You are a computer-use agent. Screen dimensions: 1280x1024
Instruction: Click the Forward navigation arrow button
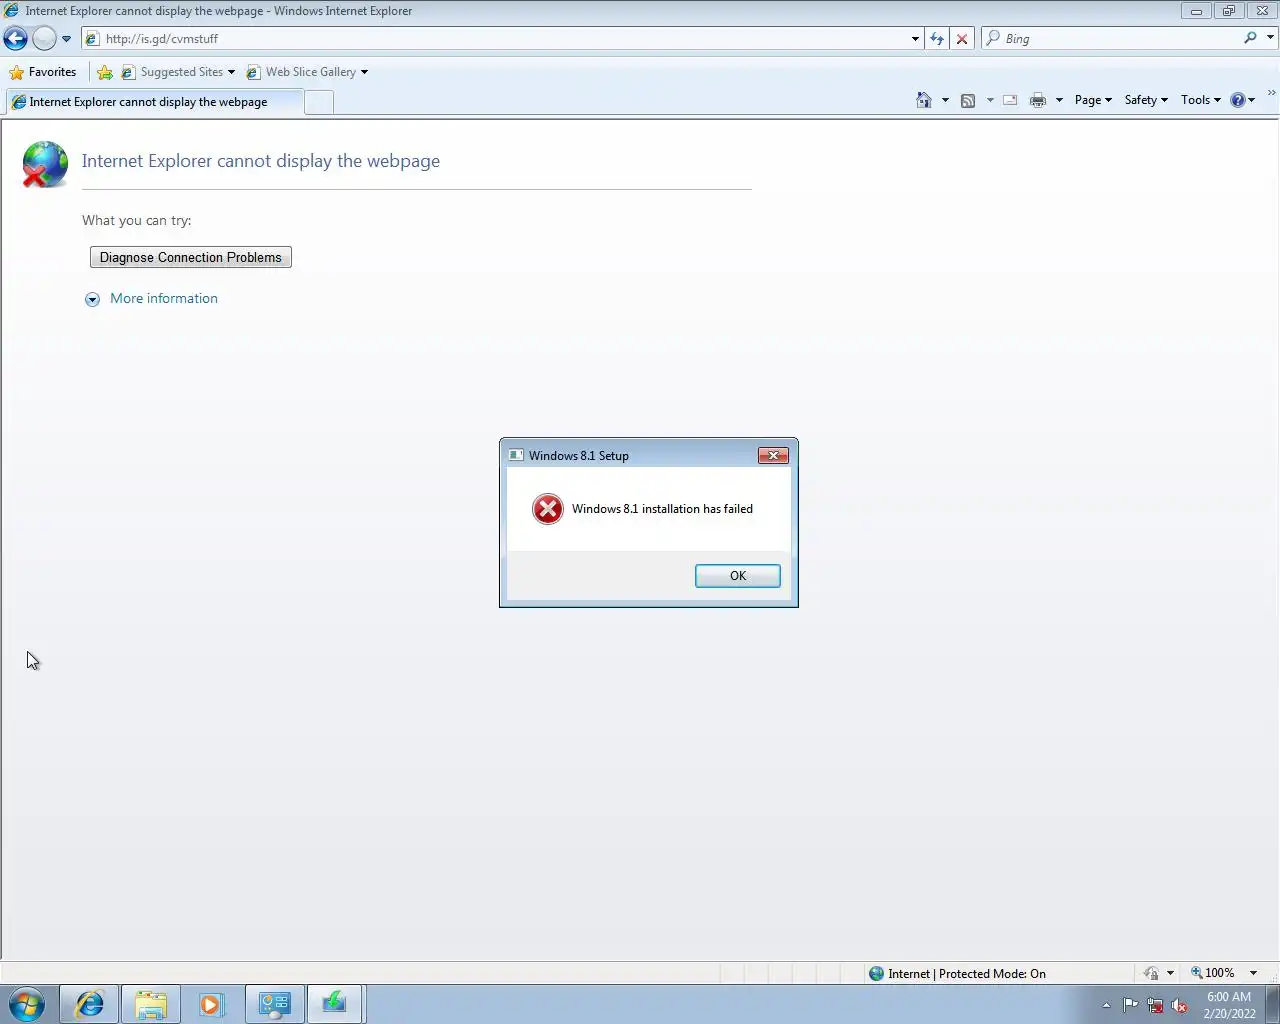(x=44, y=38)
